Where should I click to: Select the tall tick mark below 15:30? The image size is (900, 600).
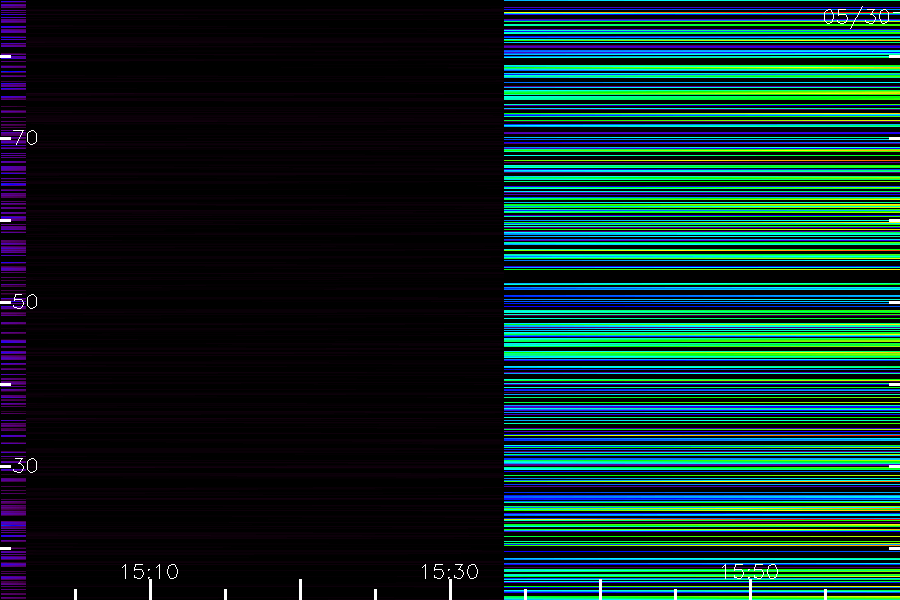pos(450,590)
